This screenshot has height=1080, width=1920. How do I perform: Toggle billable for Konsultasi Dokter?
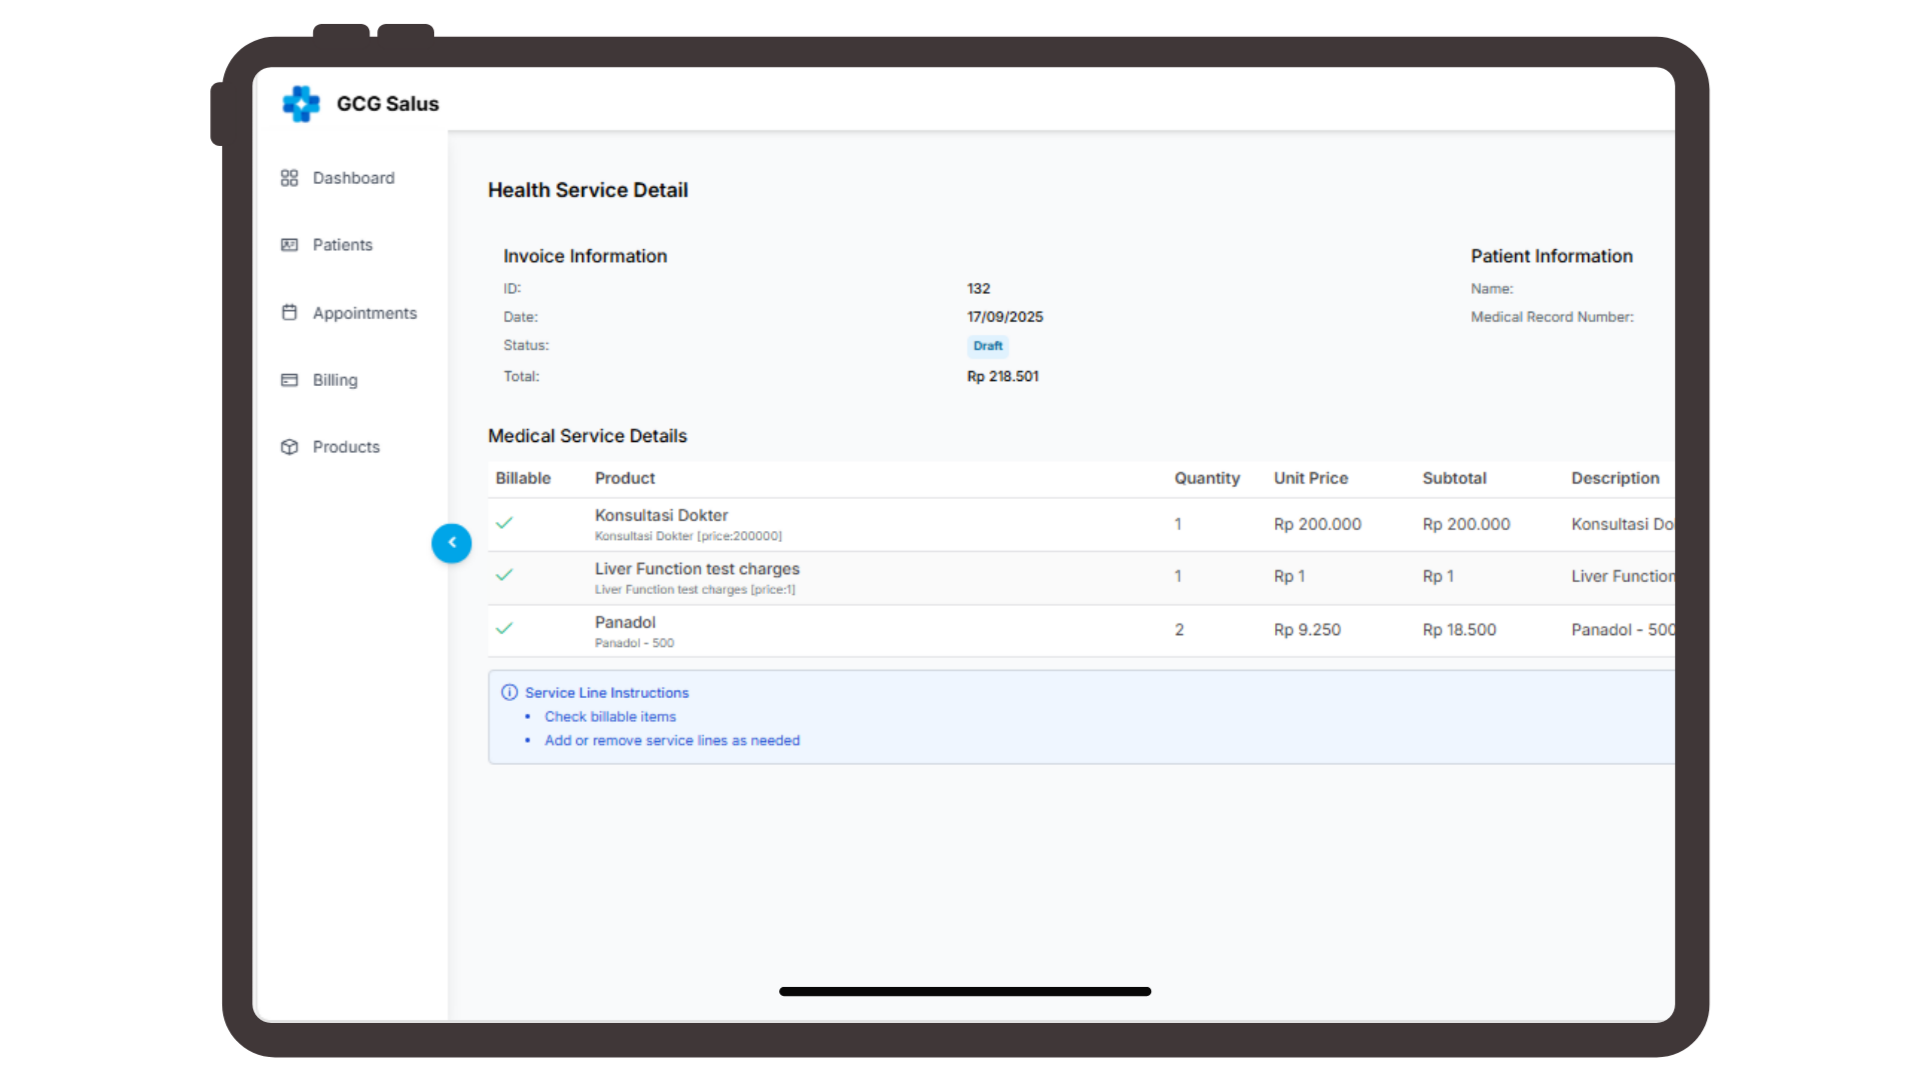coord(505,523)
